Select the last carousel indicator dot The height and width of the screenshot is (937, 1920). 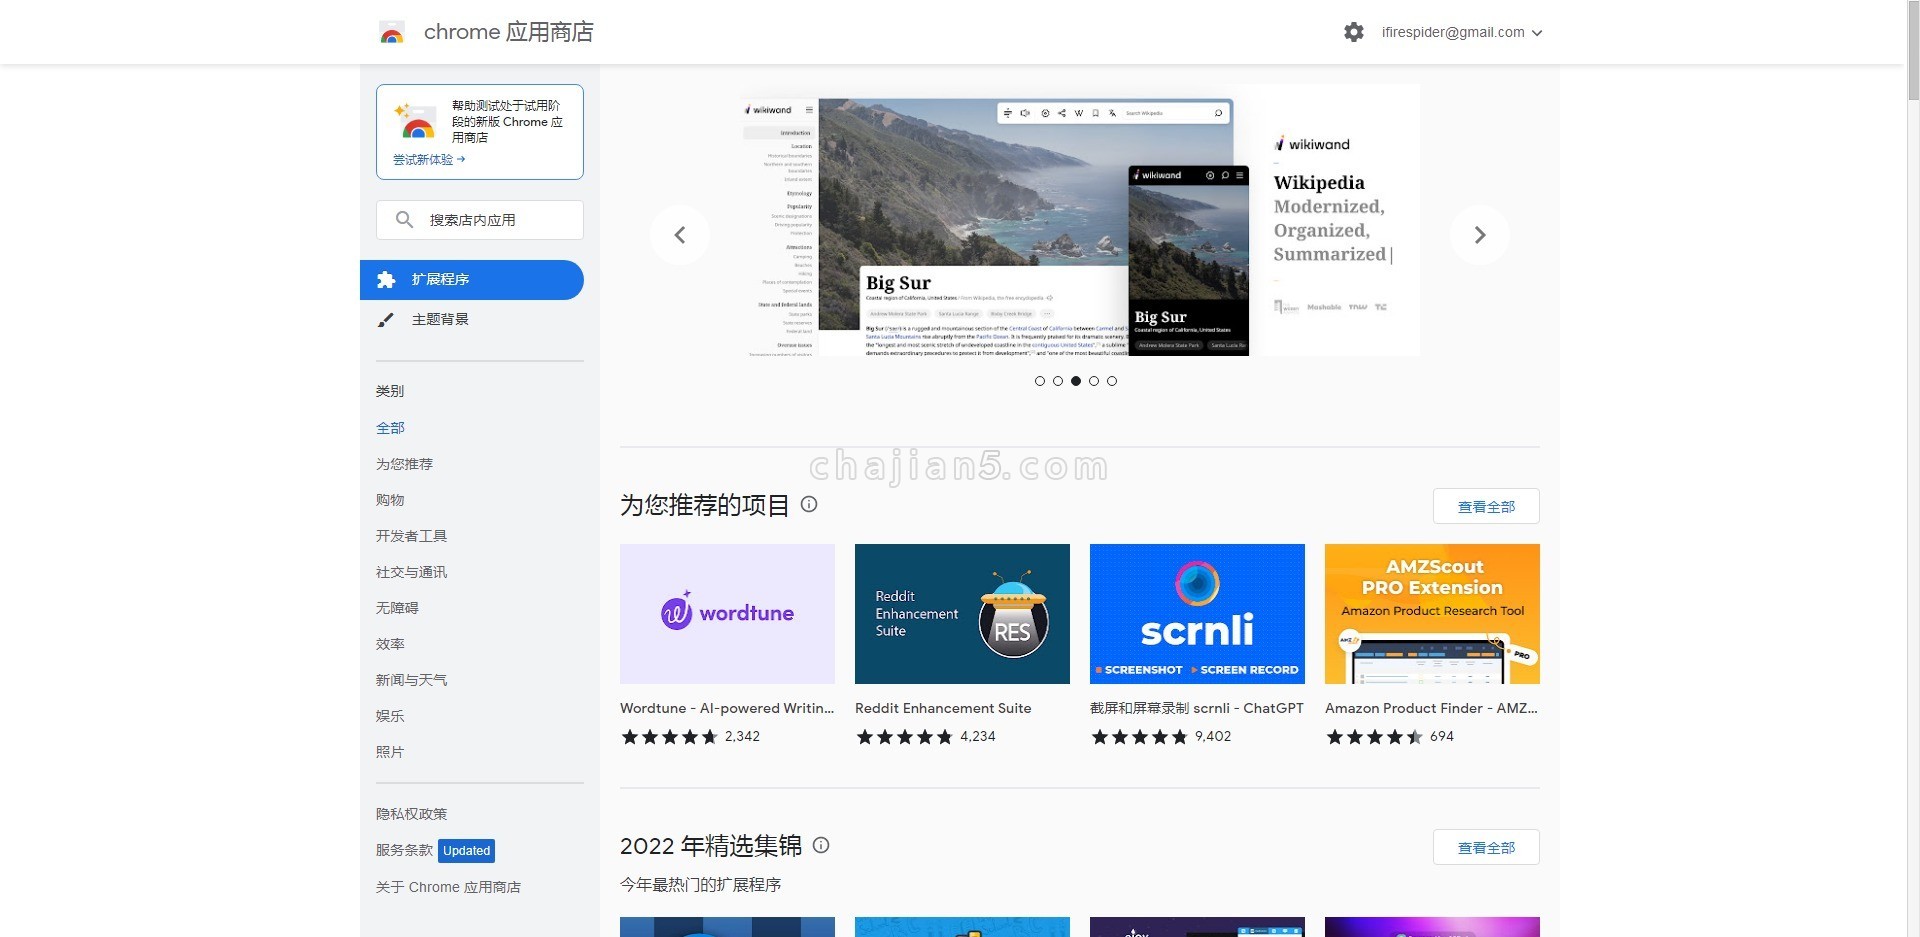pos(1112,381)
